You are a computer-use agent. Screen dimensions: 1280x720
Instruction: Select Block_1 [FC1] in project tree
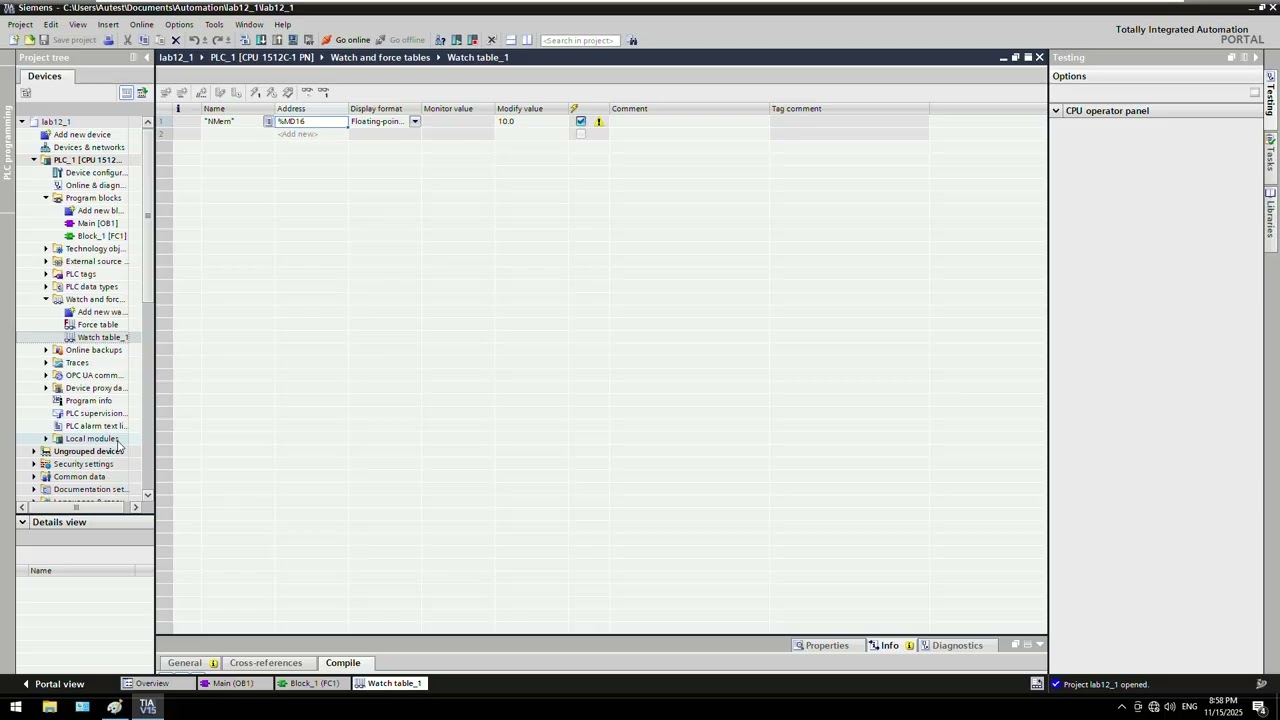click(x=101, y=236)
